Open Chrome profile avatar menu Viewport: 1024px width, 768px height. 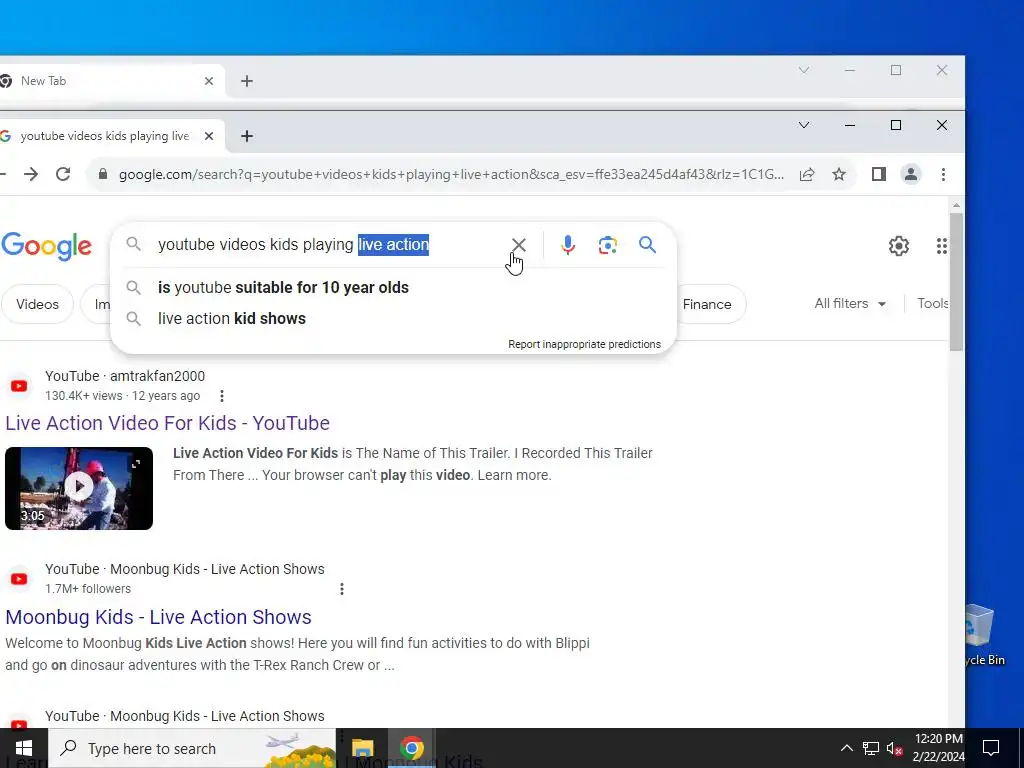point(910,174)
